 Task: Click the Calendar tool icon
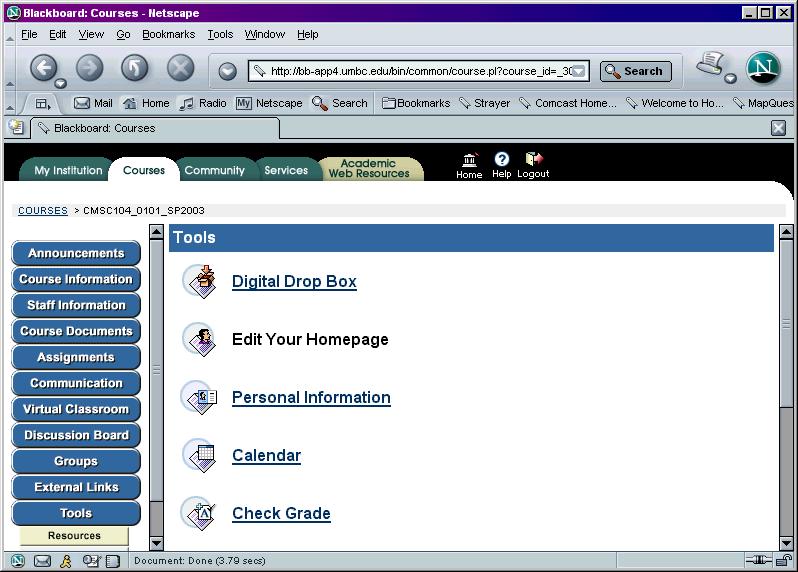tap(200, 455)
